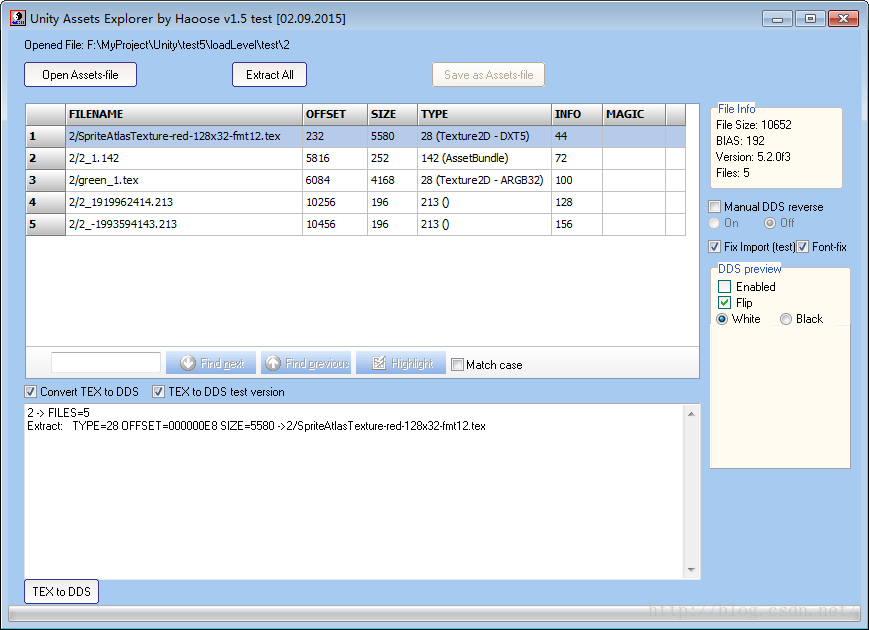
Task: Select the Black background radio button
Action: click(786, 319)
